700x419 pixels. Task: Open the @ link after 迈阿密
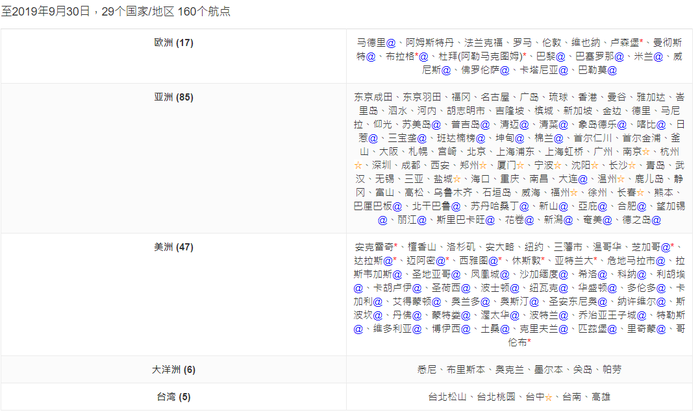pos(441,261)
